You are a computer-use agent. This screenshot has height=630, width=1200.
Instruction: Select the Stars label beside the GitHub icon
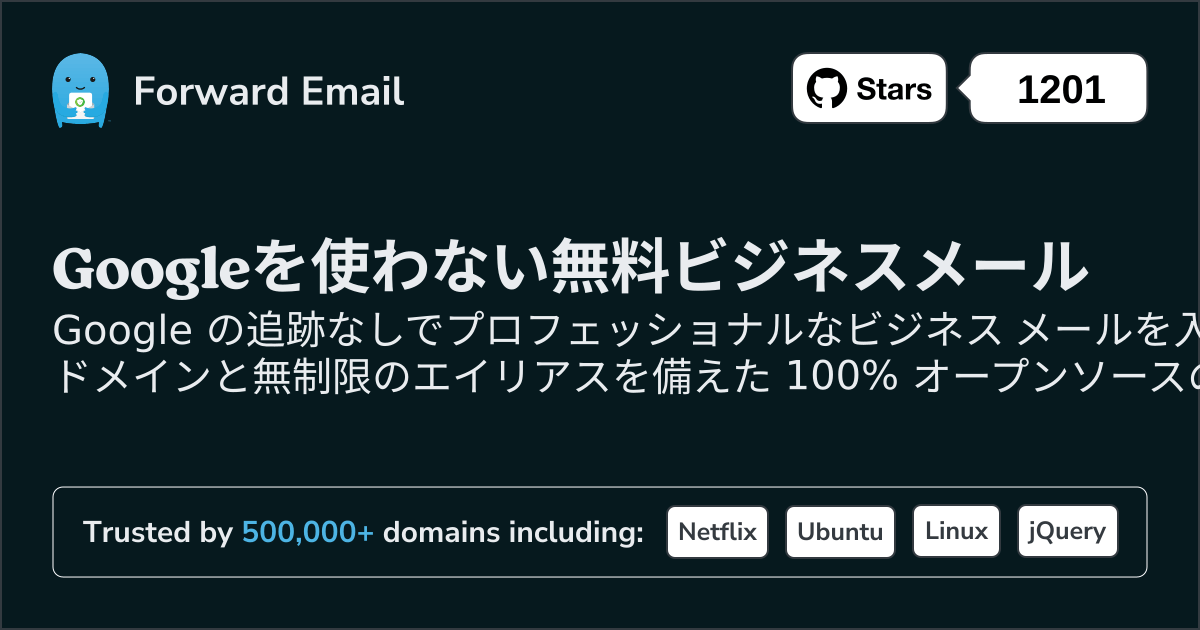[x=894, y=89]
